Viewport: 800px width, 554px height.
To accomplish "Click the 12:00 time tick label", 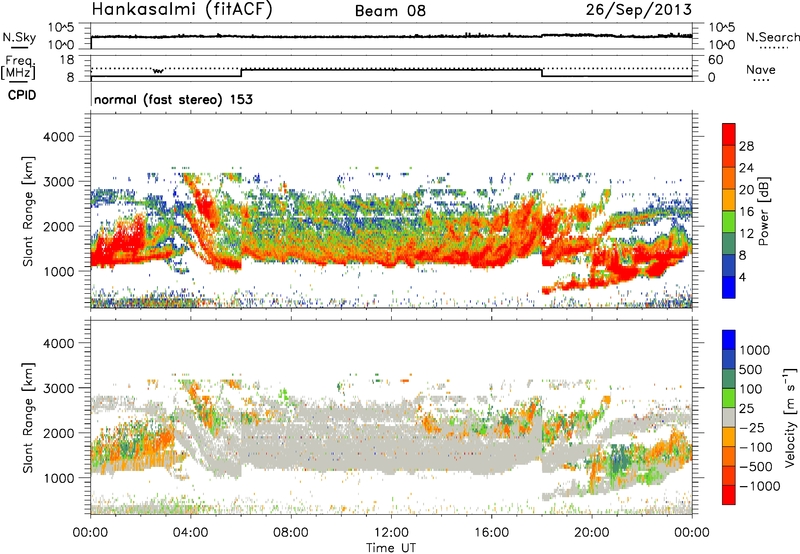I will (391, 533).
